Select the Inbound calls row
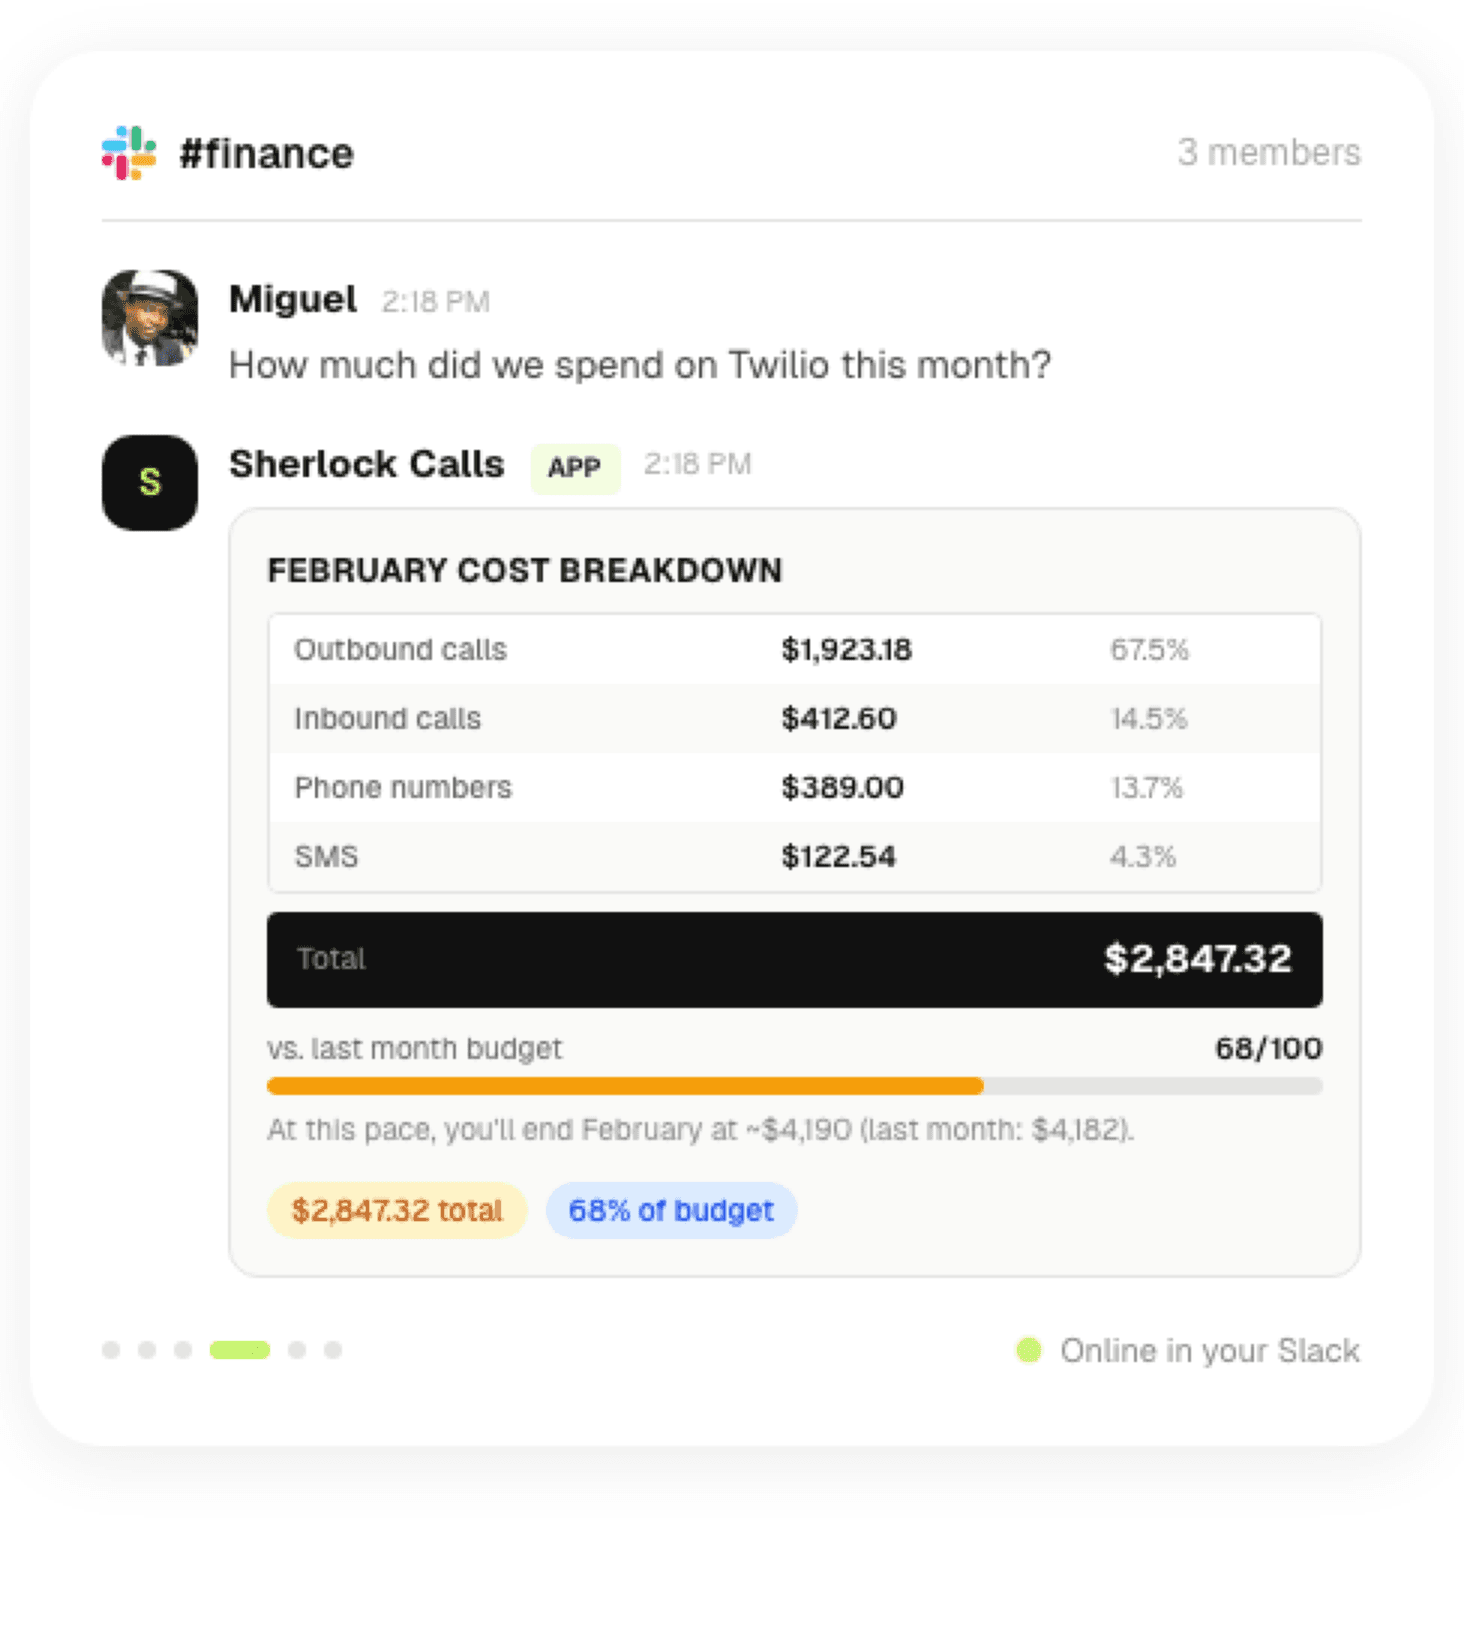The height and width of the screenshot is (1644, 1464). tap(794, 719)
